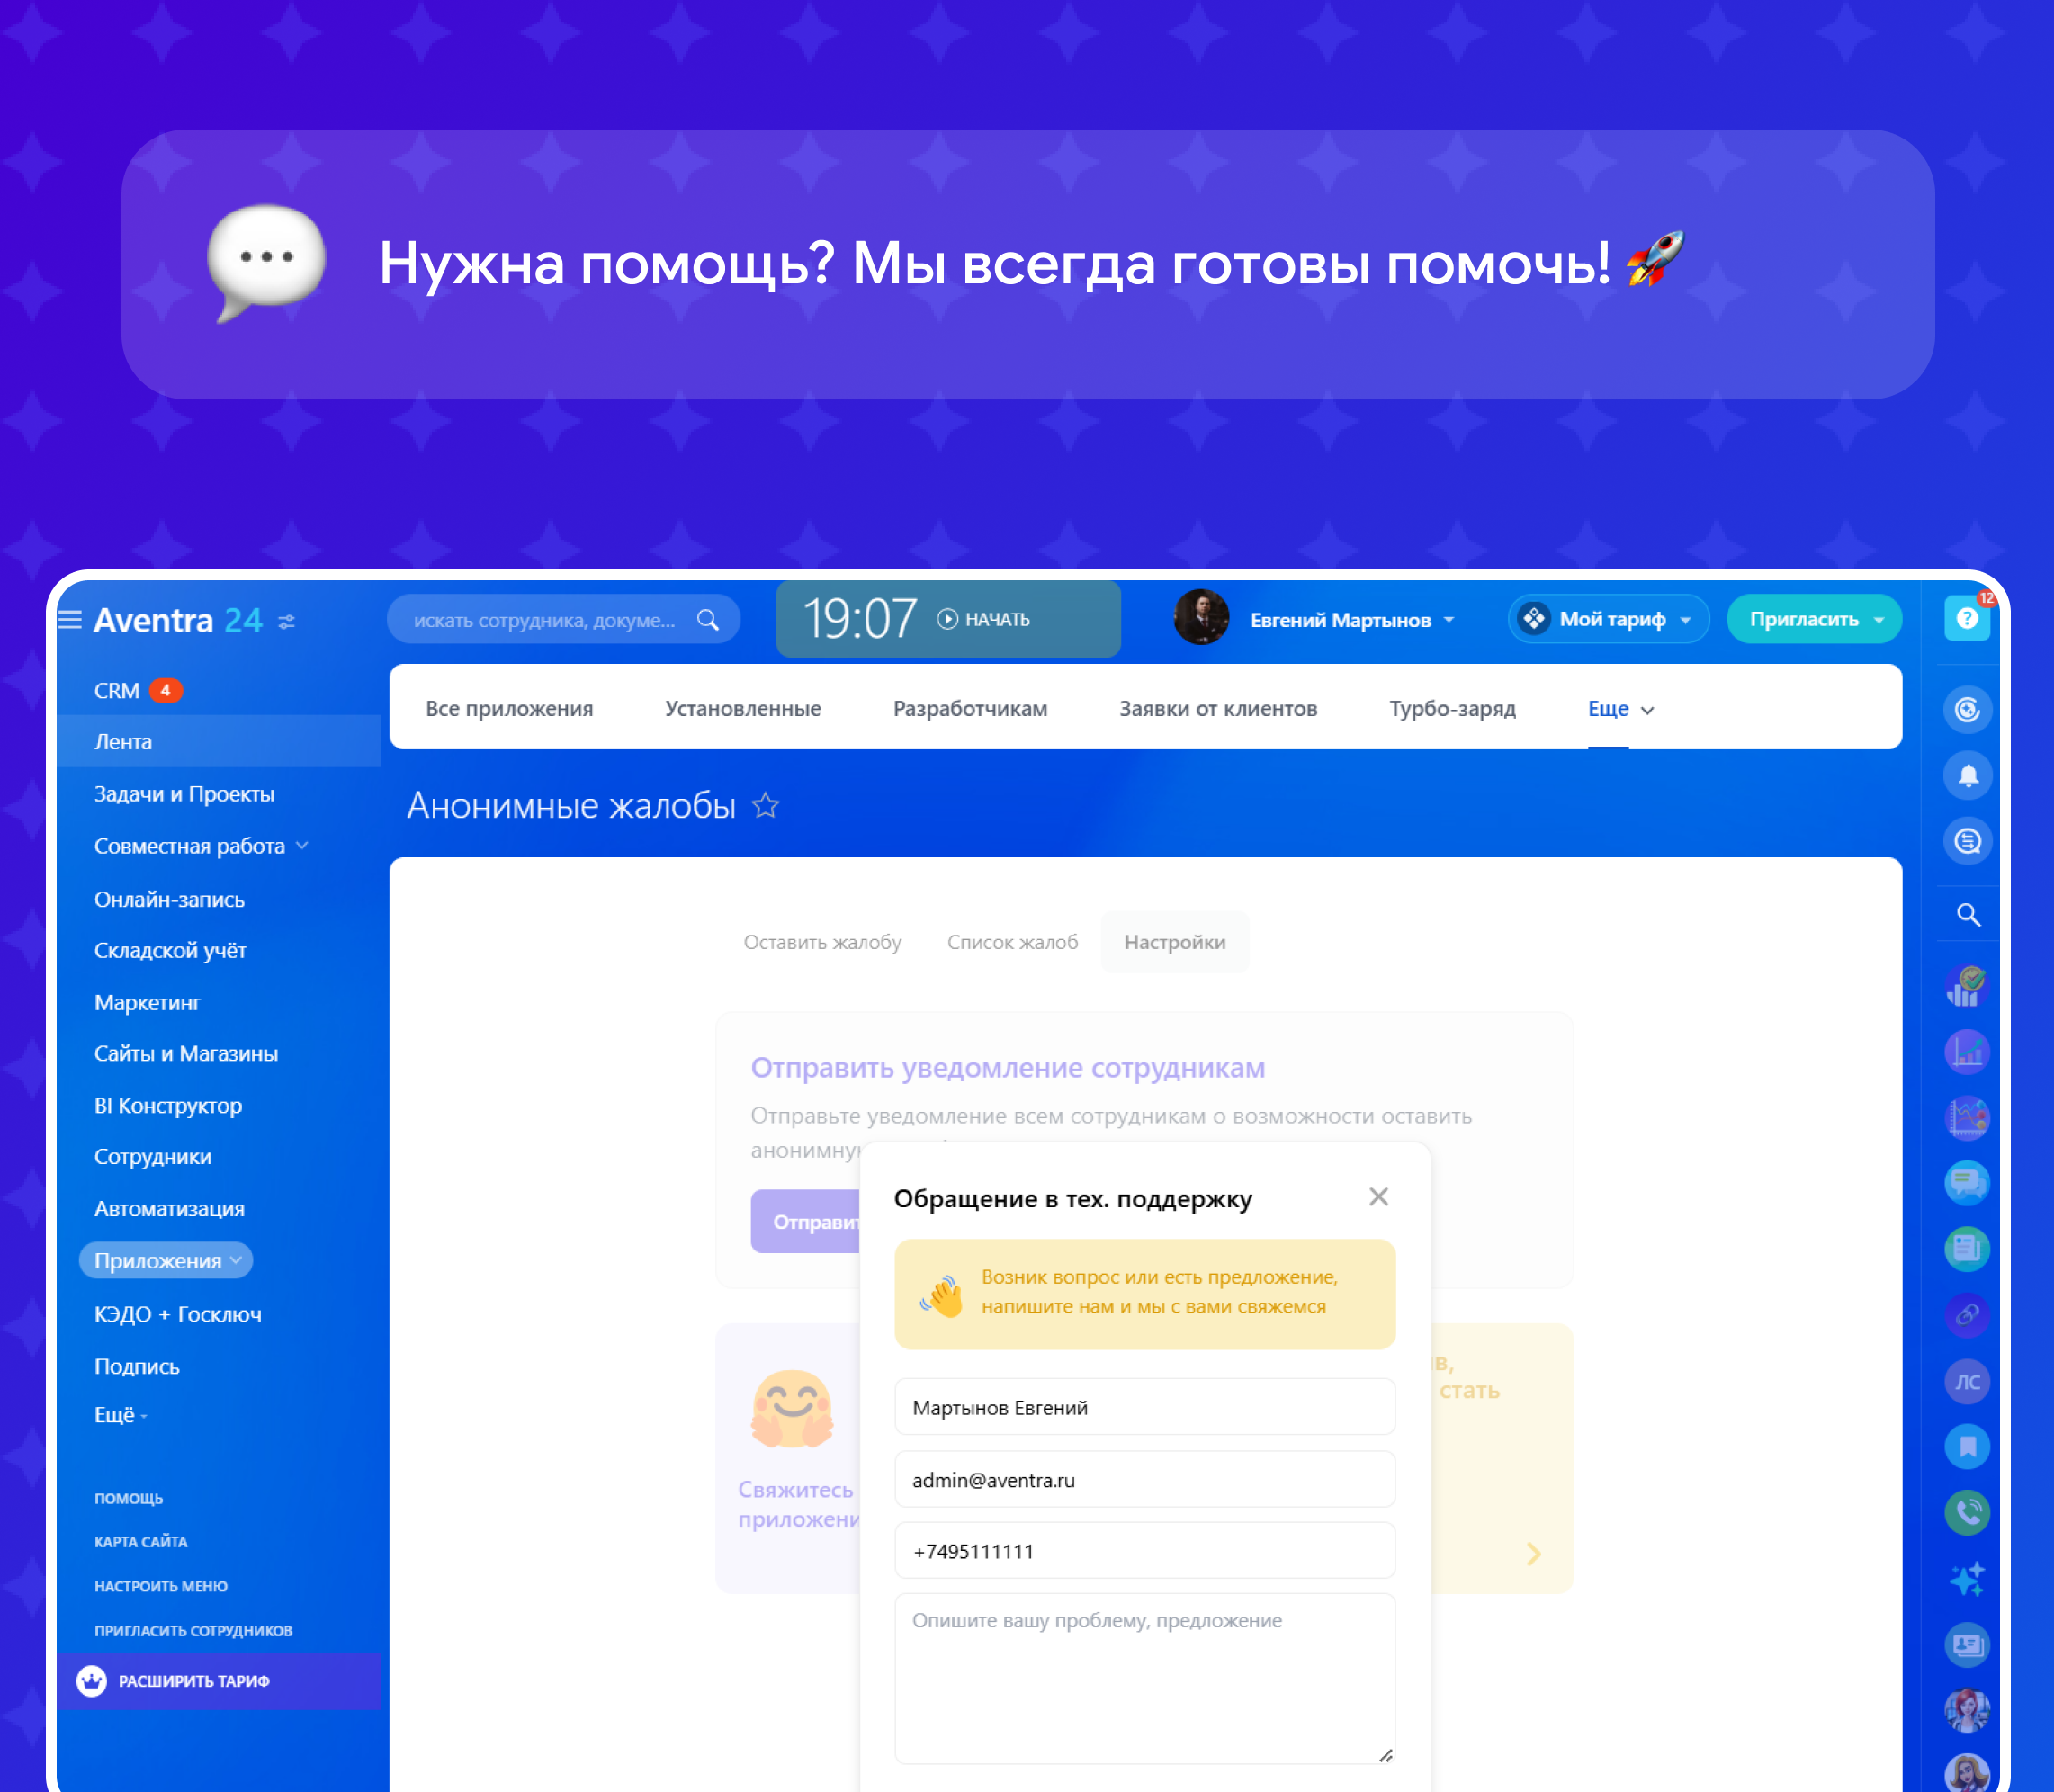2054x1792 pixels.
Task: Open the help question-mark icon
Action: (x=1966, y=619)
